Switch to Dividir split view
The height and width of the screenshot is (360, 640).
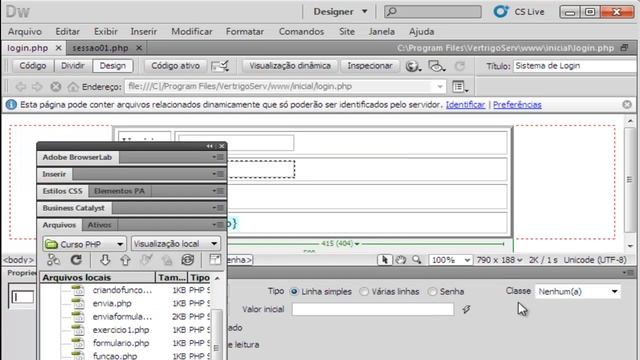pyautogui.click(x=73, y=66)
